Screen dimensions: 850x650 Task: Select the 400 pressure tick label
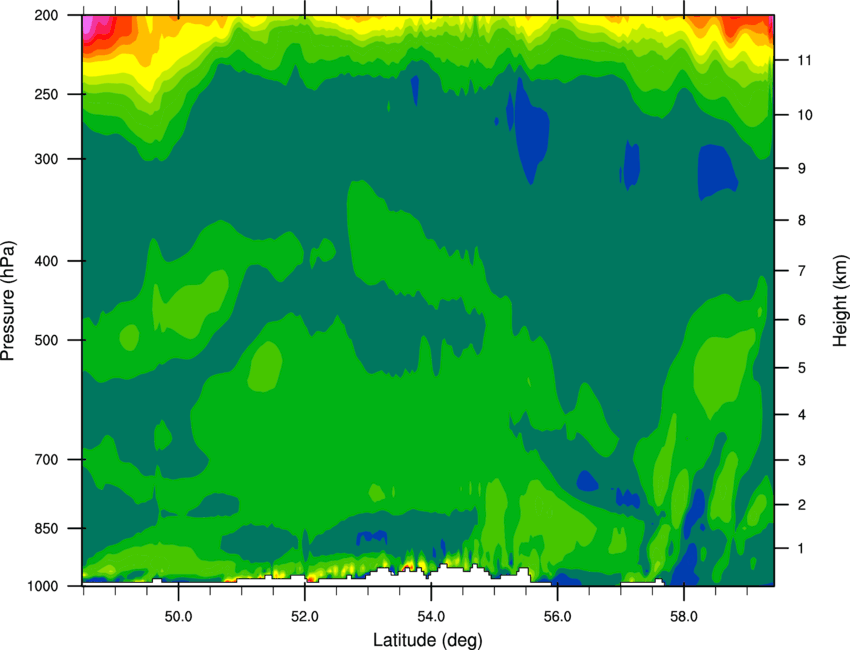47,261
